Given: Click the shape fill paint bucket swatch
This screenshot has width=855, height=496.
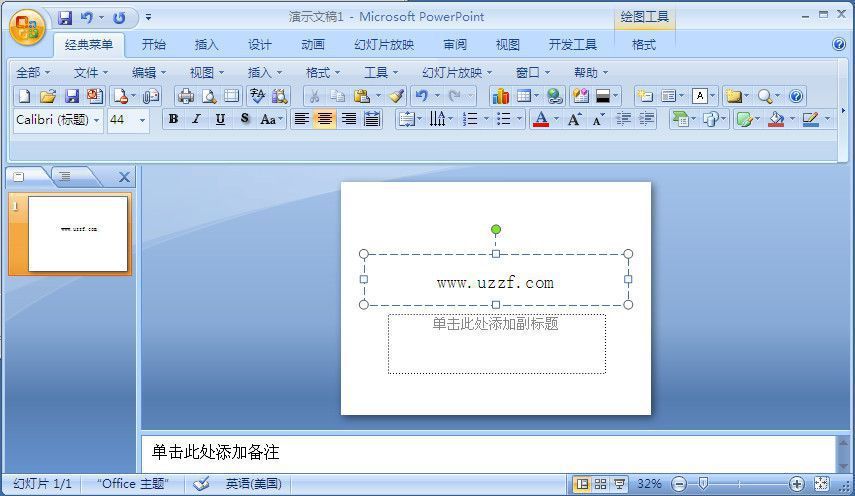Looking at the screenshot, I should click(x=776, y=119).
